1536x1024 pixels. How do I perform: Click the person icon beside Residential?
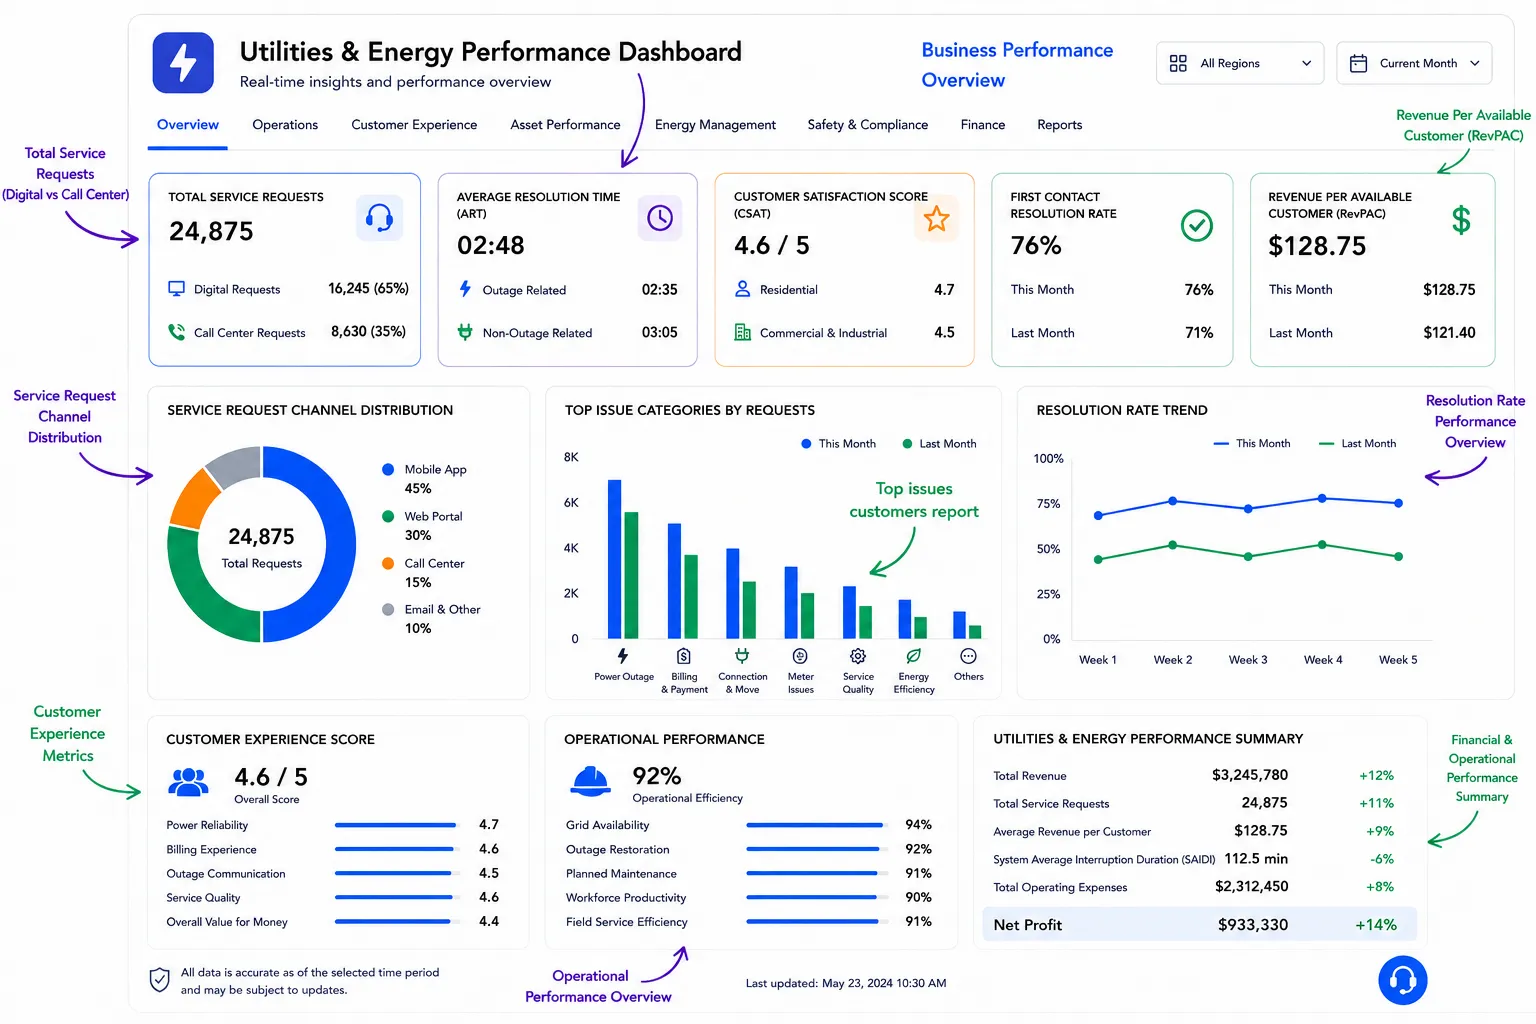coord(742,289)
